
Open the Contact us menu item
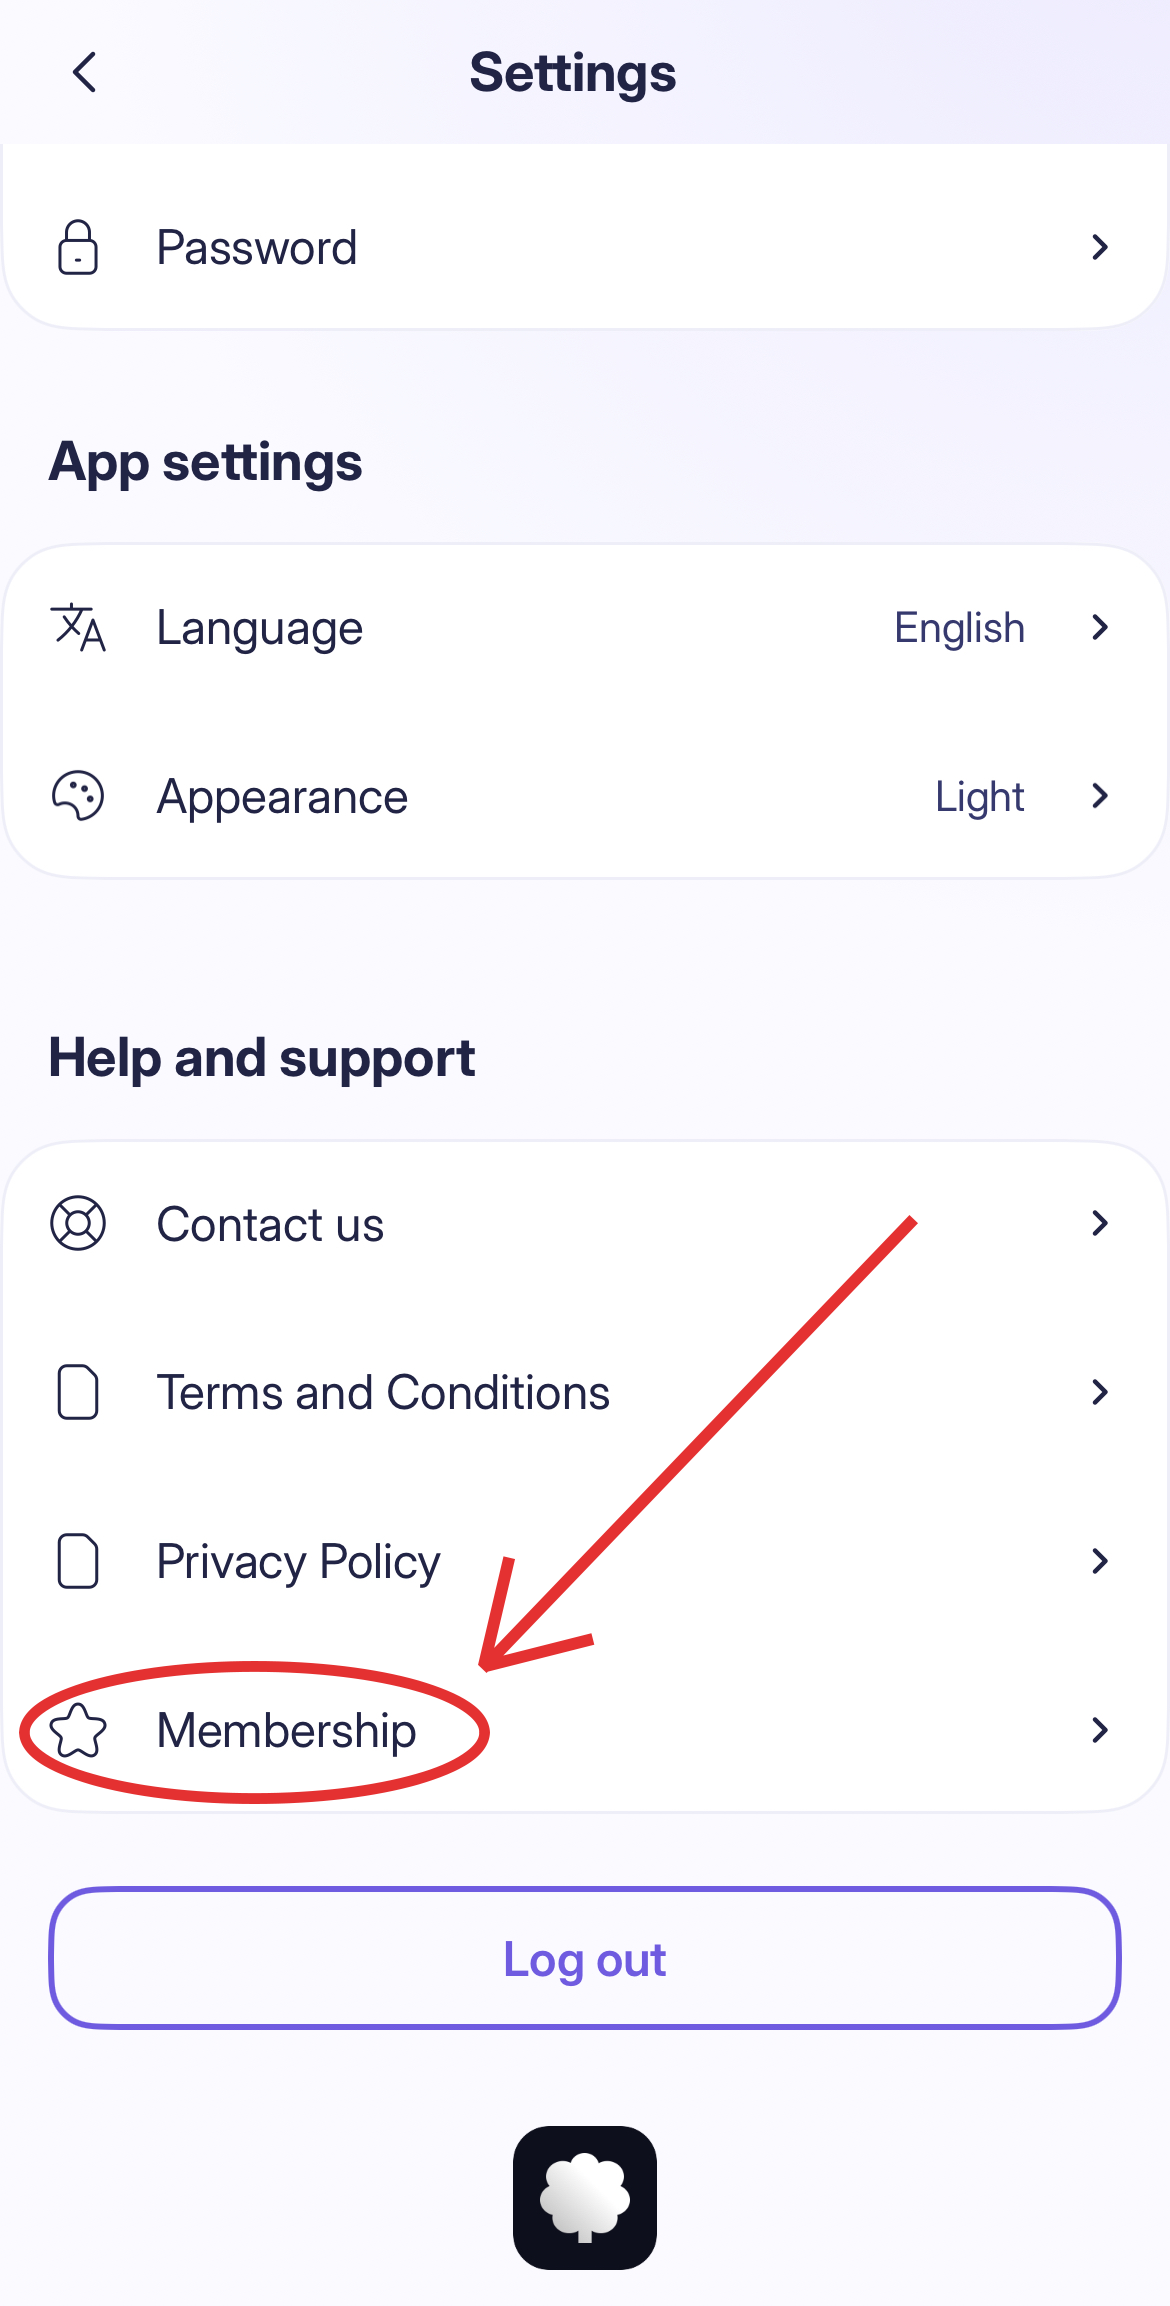pyautogui.click(x=270, y=1224)
